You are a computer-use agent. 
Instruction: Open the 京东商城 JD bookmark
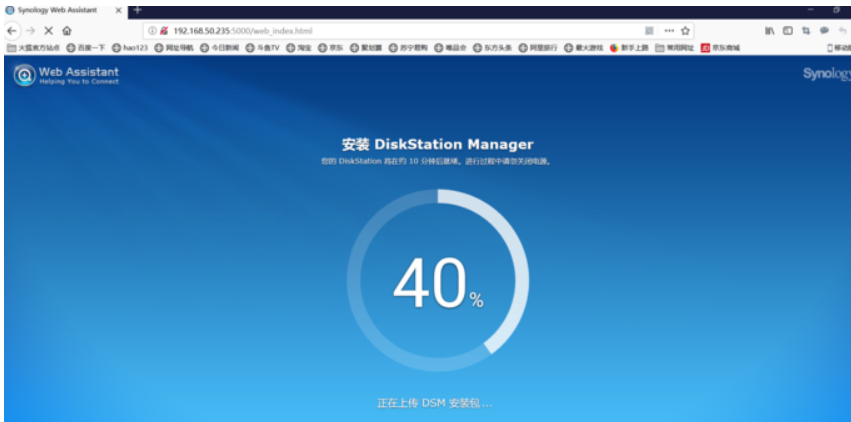(720, 48)
